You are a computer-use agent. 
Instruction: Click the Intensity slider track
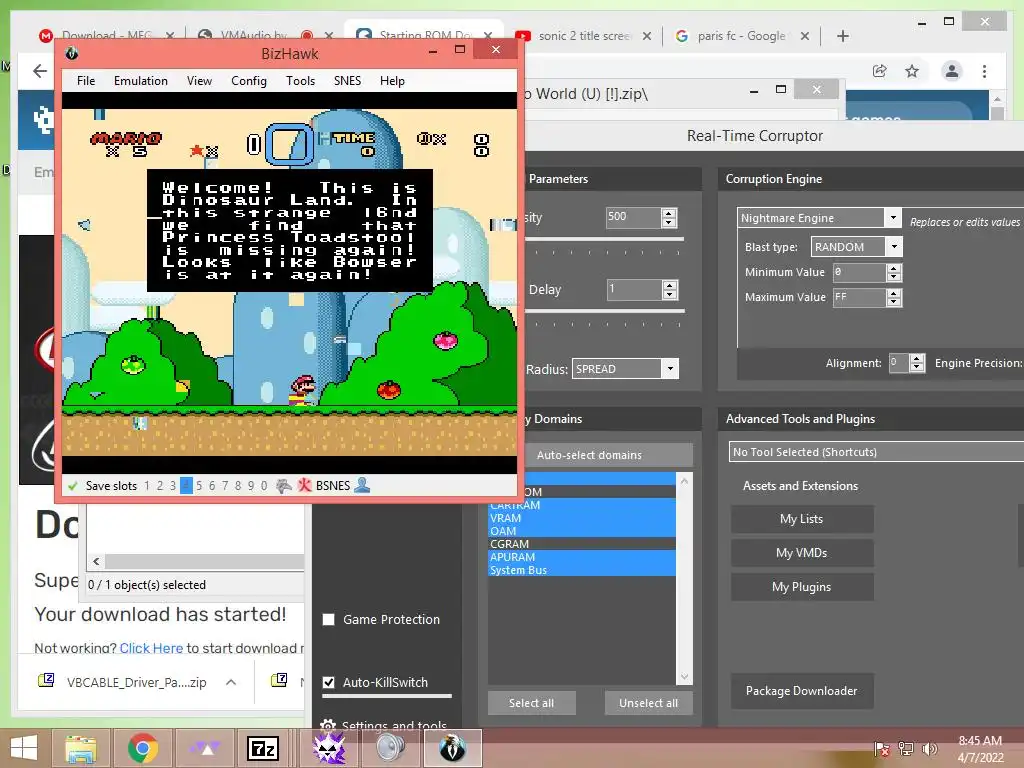pyautogui.click(x=605, y=240)
